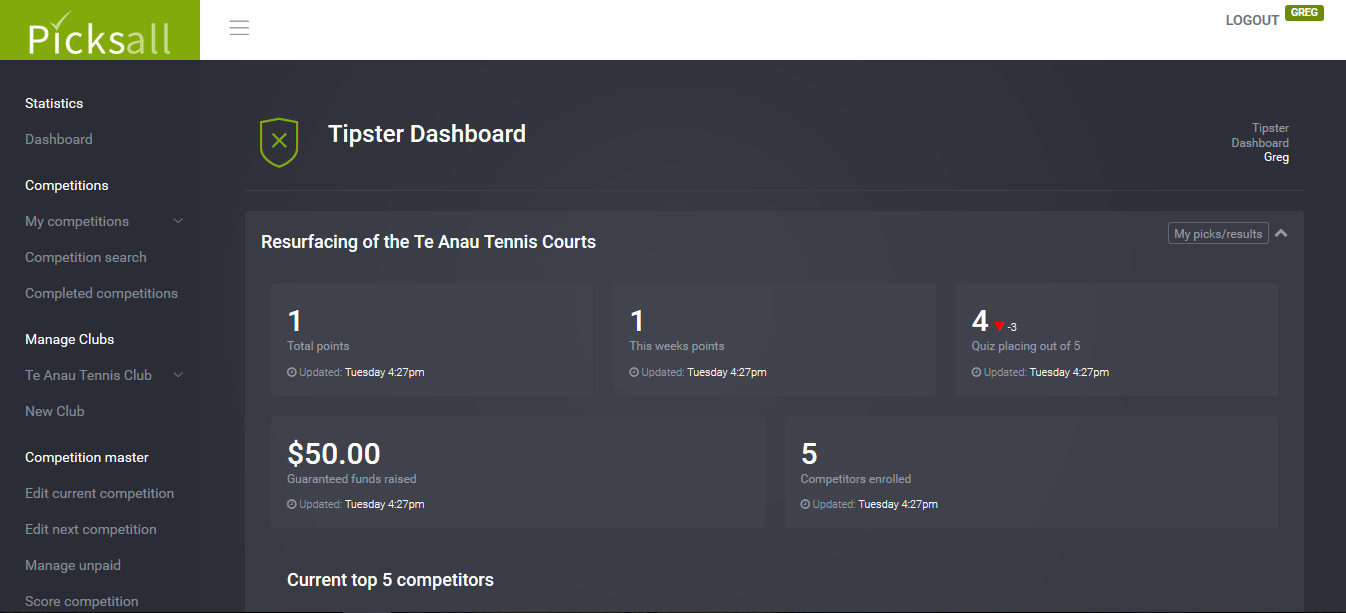The width and height of the screenshot is (1346, 613).
Task: Open Edit current competition
Action: (x=99, y=493)
